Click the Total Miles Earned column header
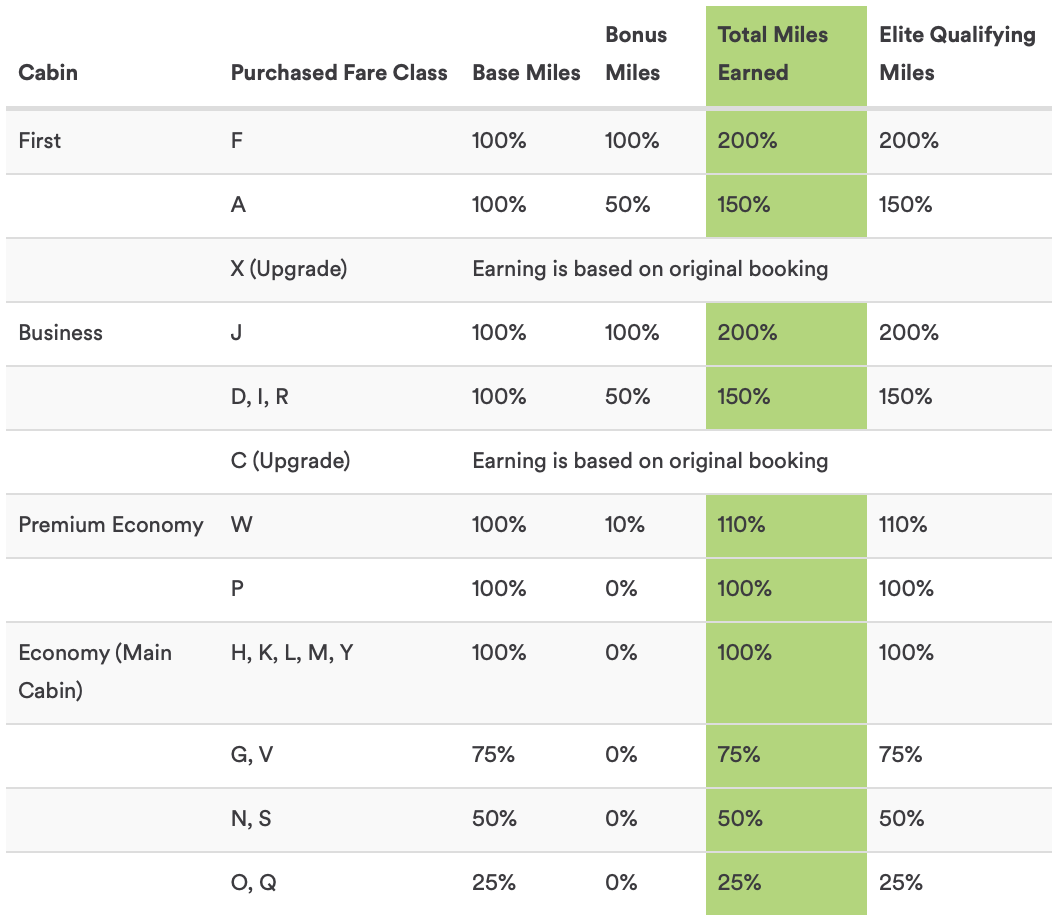 coord(773,54)
